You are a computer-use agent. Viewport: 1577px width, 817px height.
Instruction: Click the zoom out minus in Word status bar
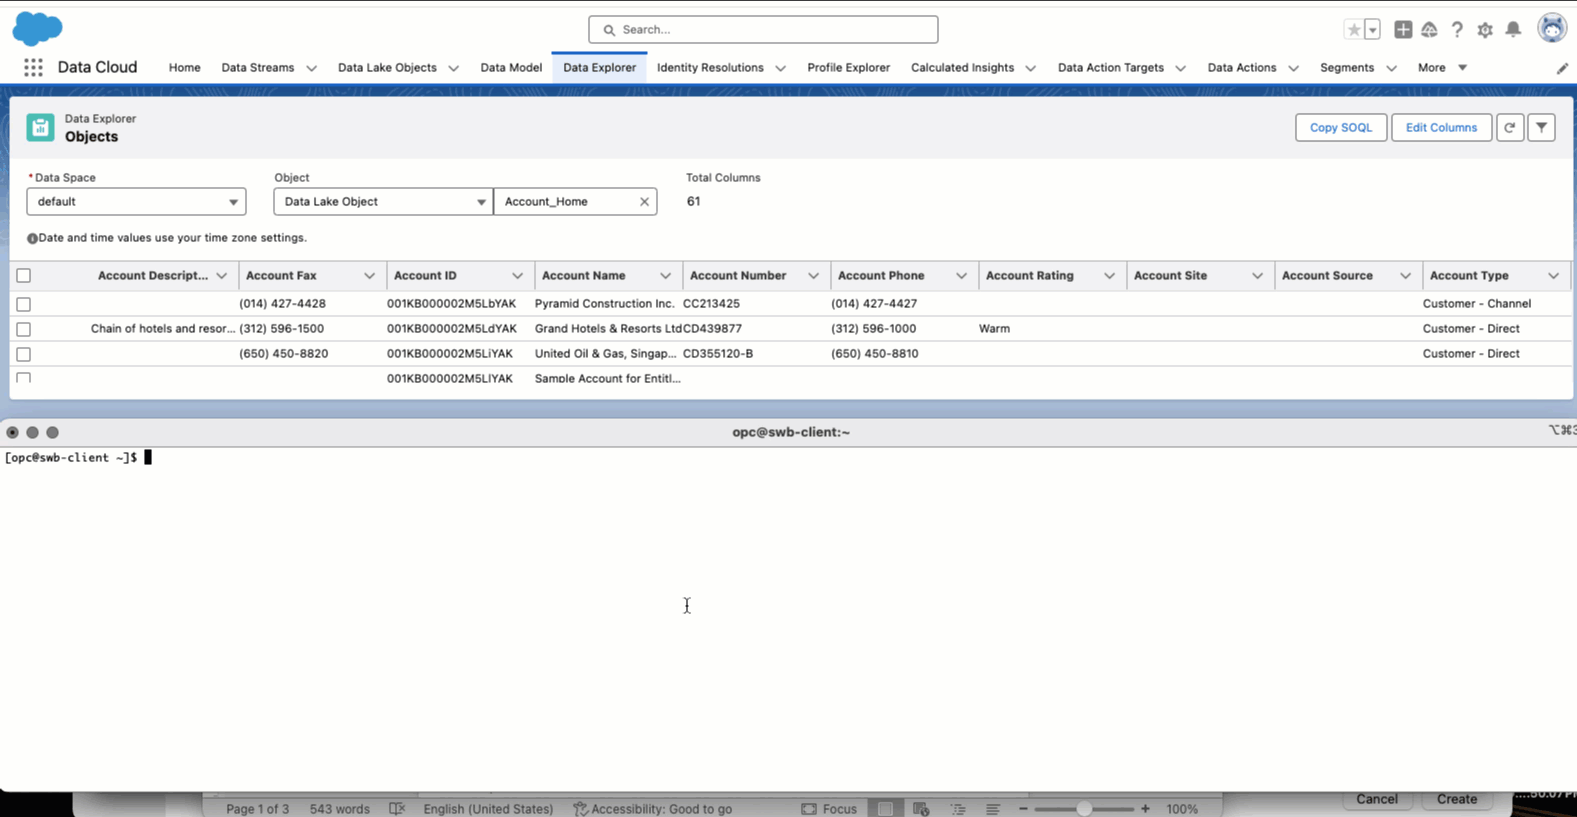click(1023, 809)
